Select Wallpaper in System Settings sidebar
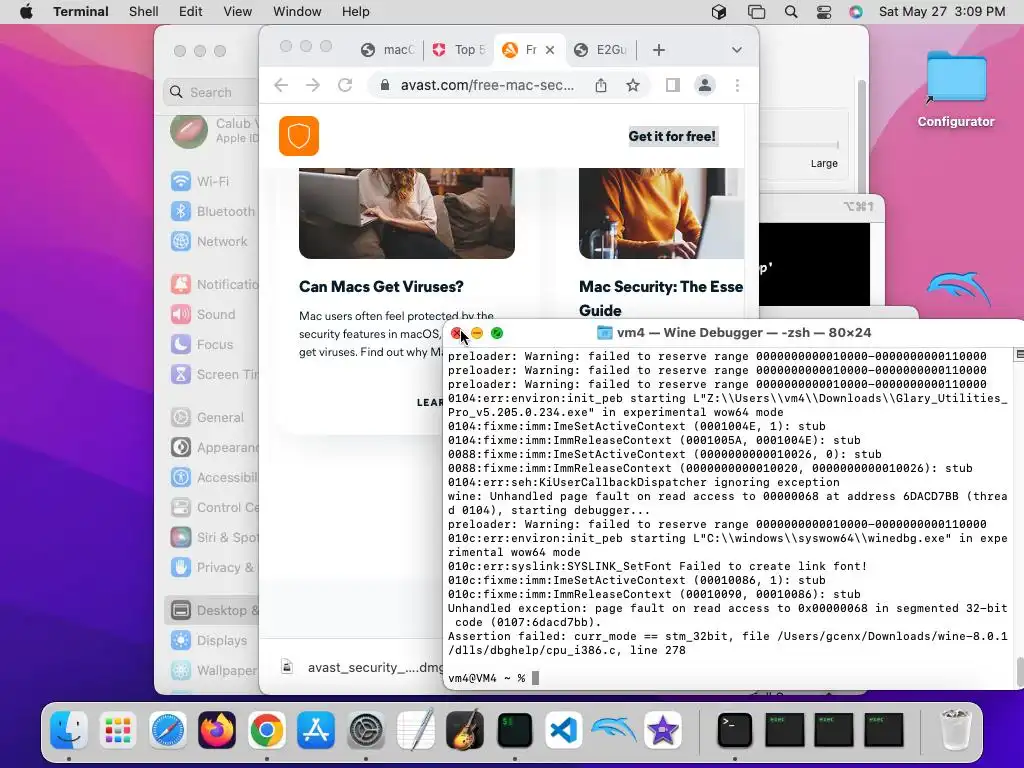Viewport: 1024px width, 768px height. click(212, 671)
